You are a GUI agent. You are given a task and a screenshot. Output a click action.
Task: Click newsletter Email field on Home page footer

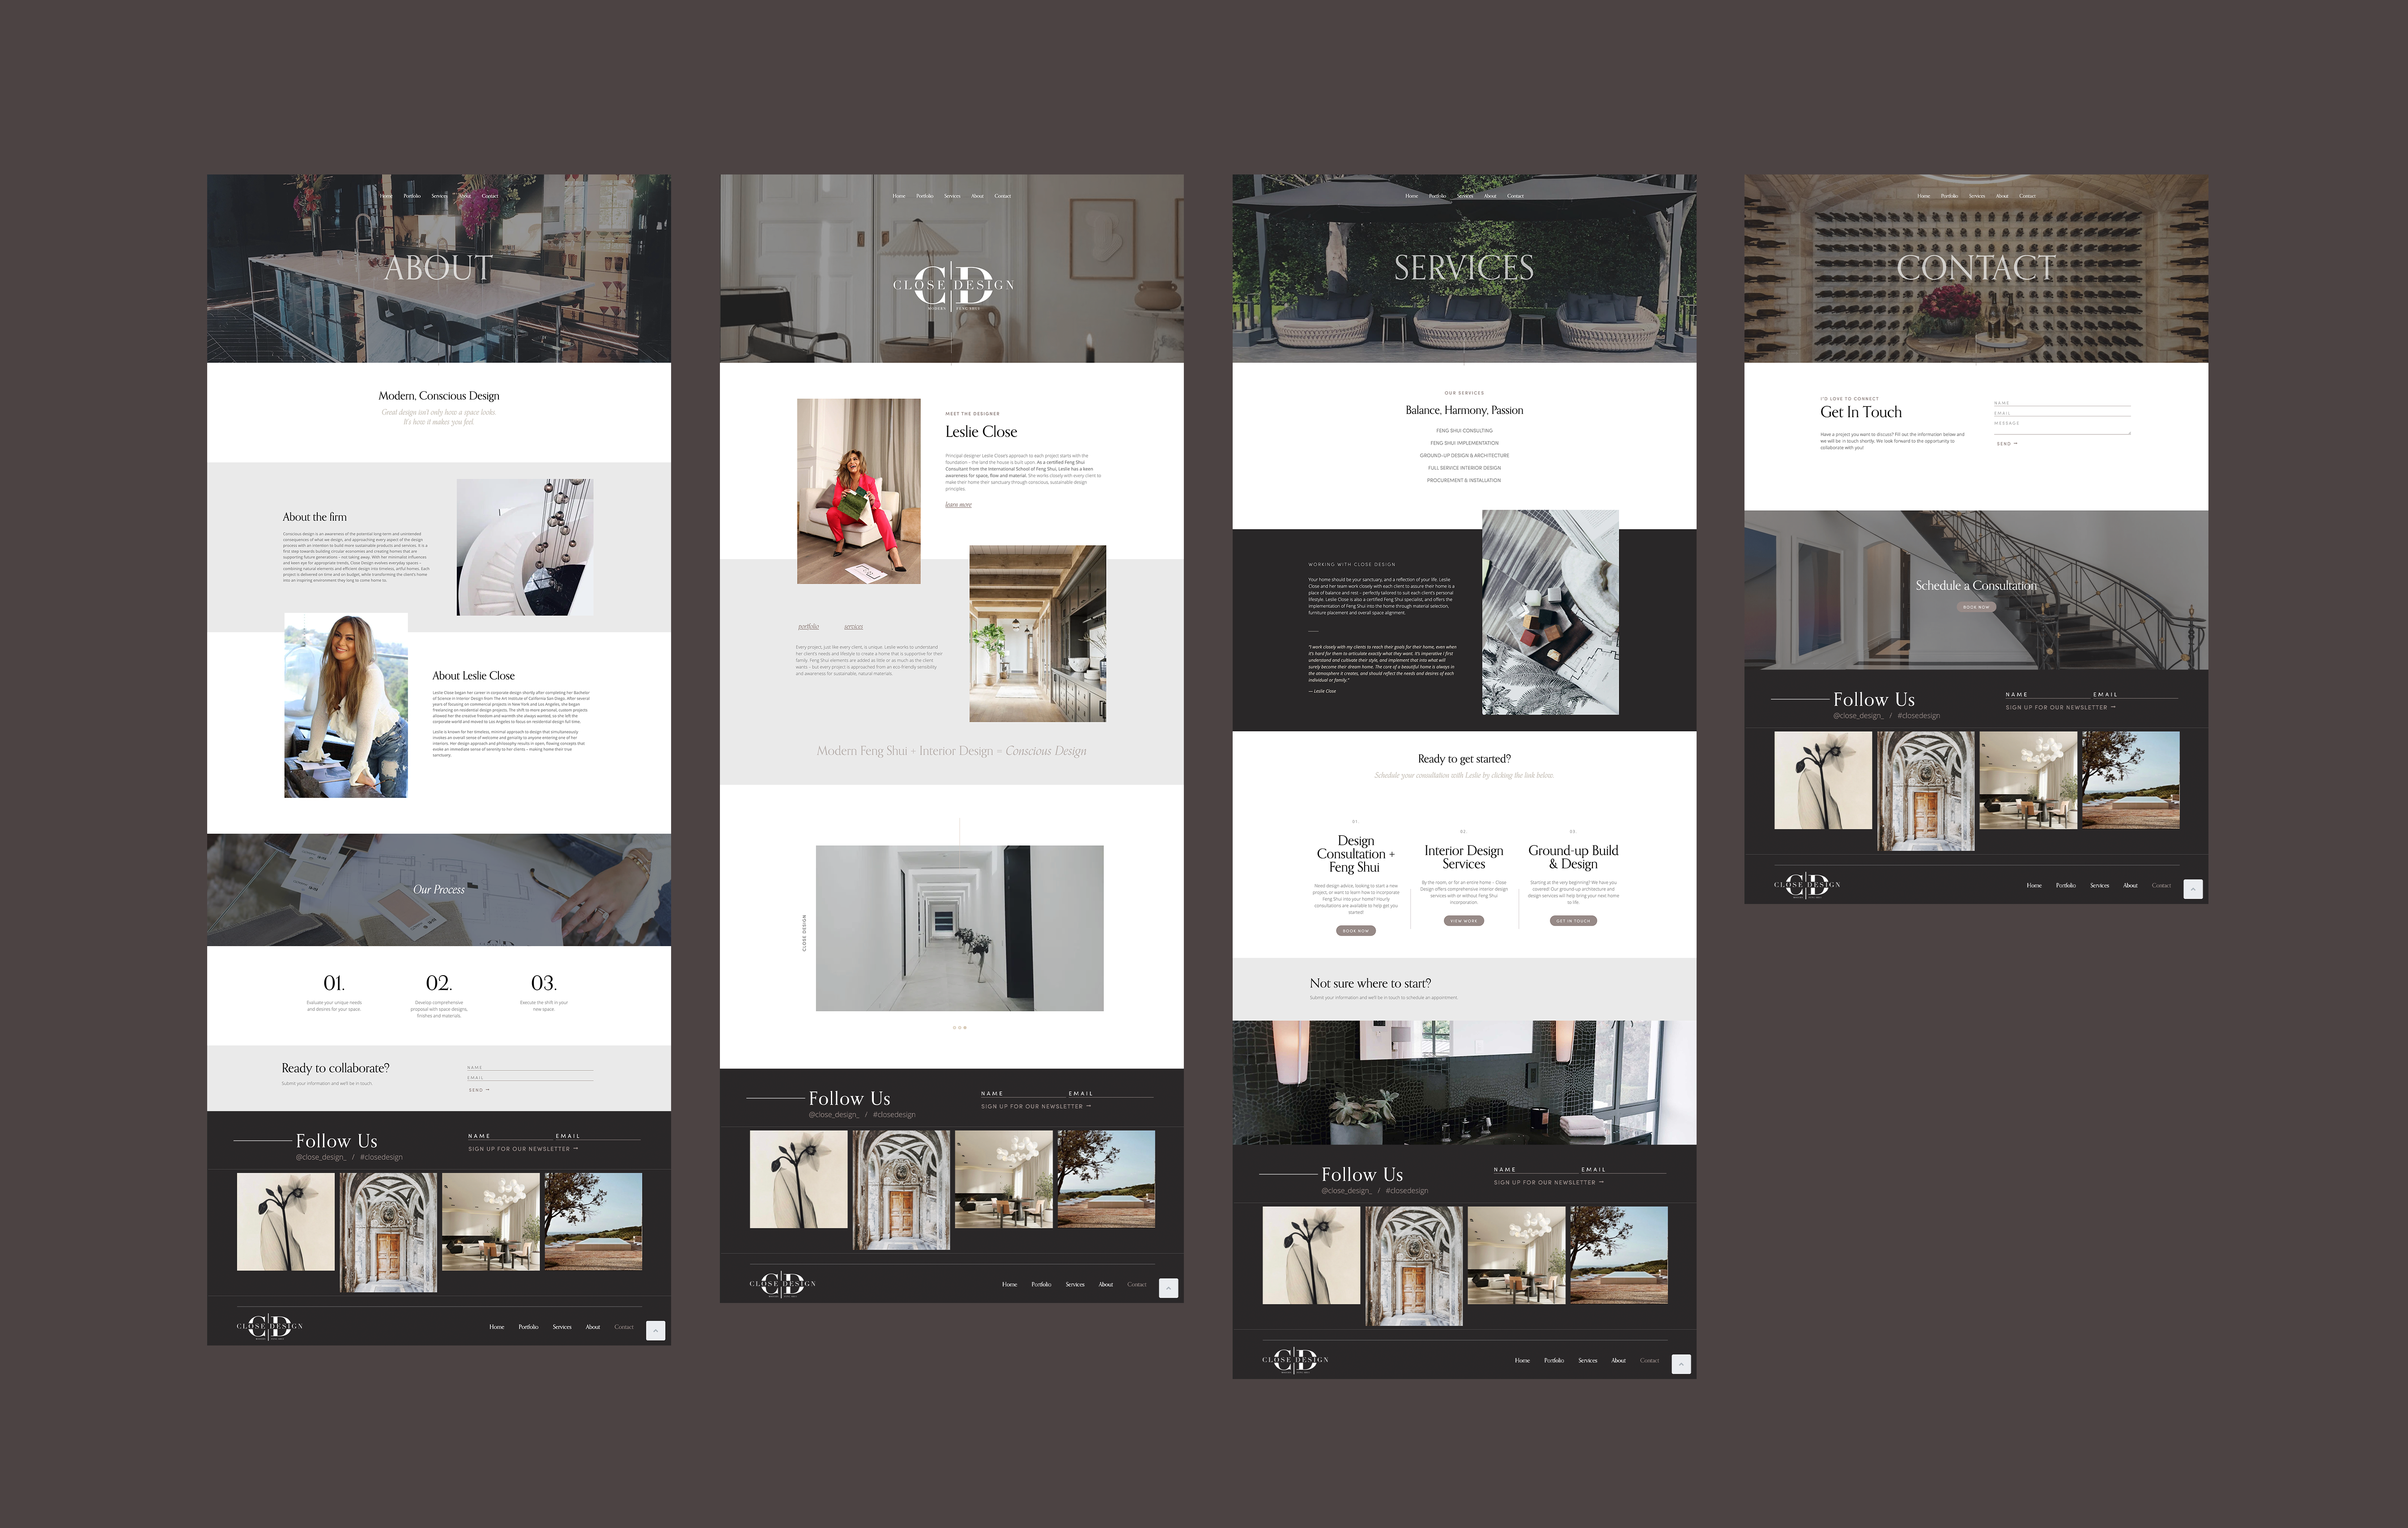click(1110, 1093)
